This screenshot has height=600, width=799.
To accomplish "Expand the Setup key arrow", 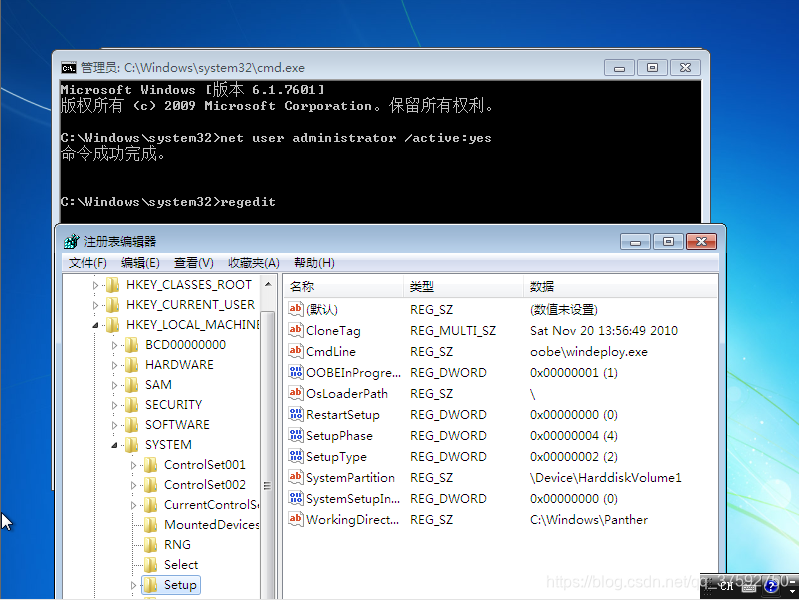I will pyautogui.click(x=133, y=585).
